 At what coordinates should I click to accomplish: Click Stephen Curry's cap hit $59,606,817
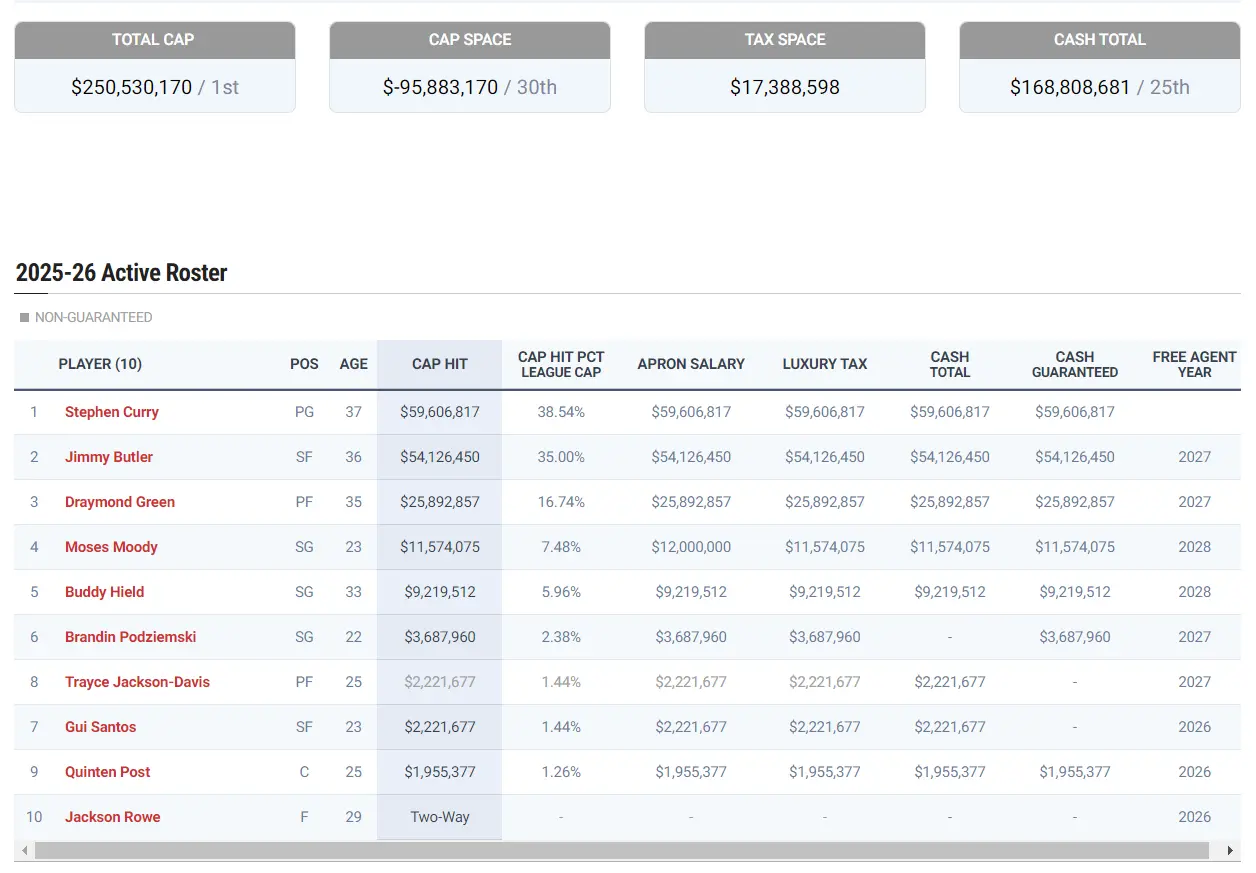[x=440, y=412]
